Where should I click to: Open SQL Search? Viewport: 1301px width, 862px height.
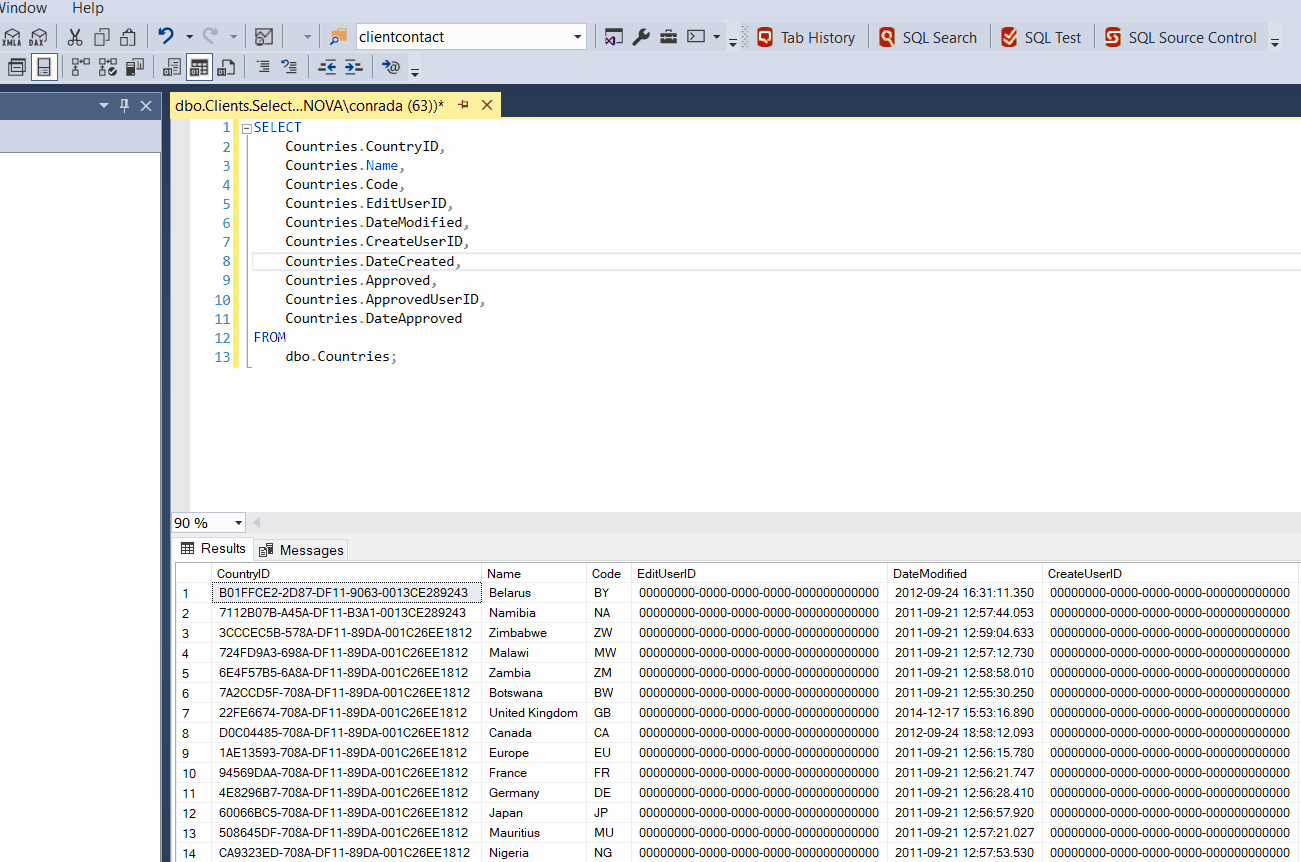click(x=928, y=37)
